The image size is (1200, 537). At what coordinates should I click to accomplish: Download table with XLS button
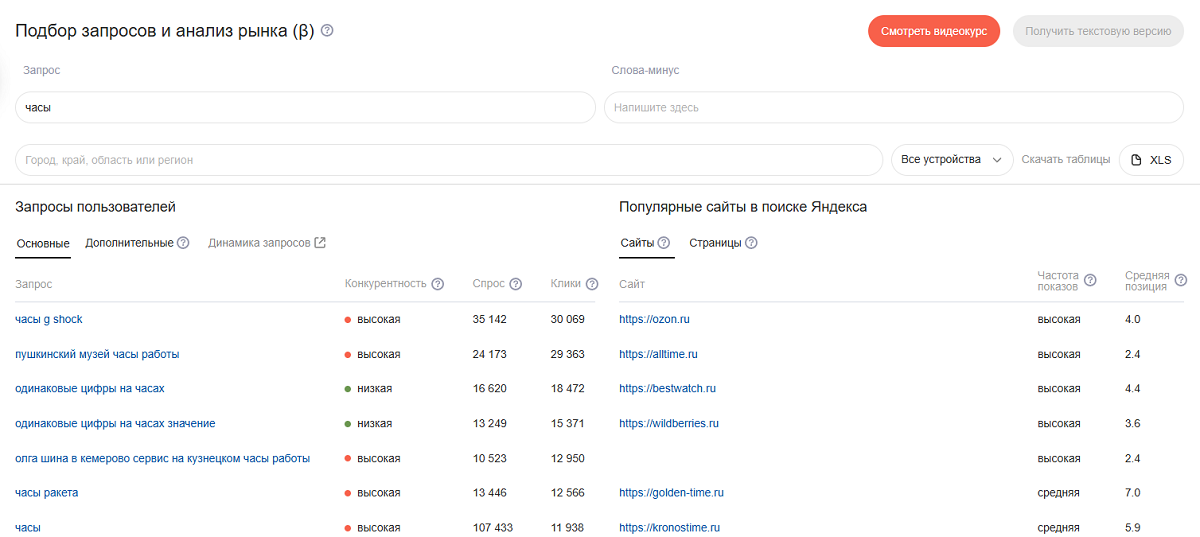1150,160
